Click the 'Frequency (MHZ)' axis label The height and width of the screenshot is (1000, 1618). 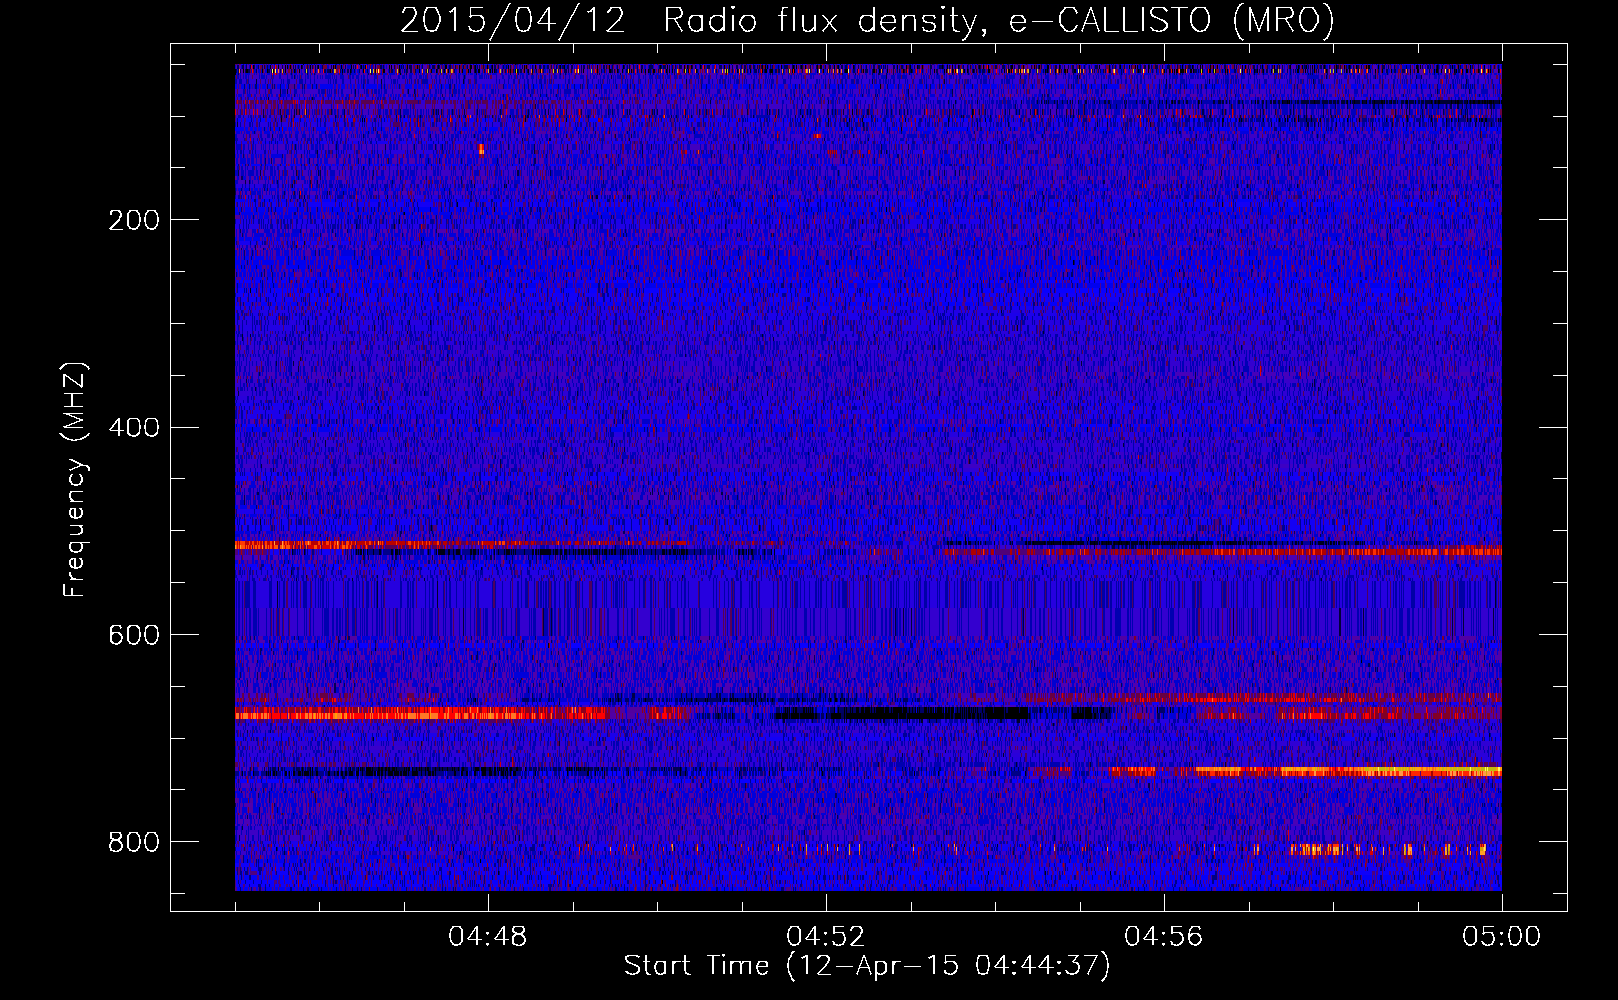(x=75, y=480)
